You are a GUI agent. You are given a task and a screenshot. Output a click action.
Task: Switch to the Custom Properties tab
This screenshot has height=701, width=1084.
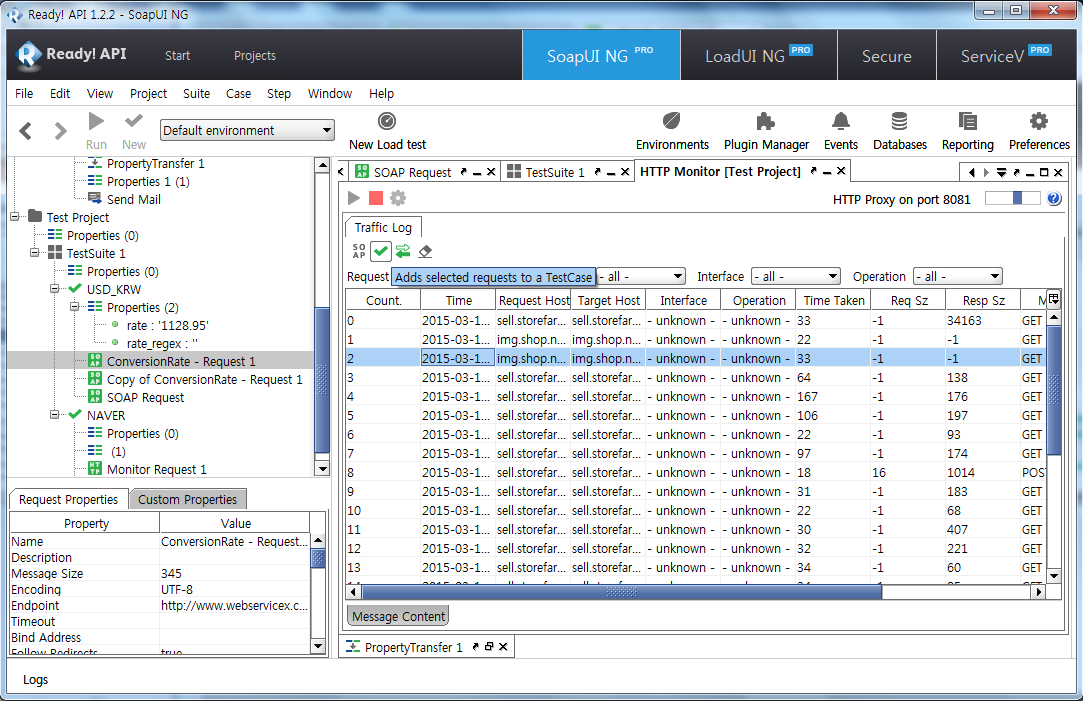187,500
